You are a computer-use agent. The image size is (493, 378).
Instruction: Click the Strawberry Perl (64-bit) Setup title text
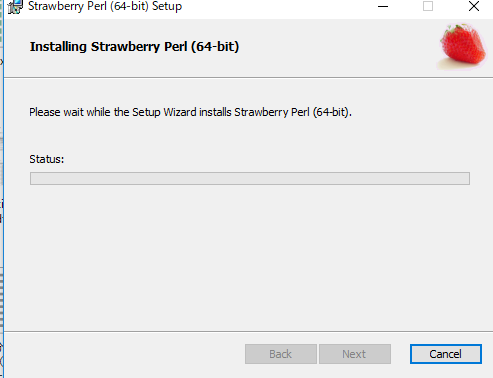pyautogui.click(x=105, y=6)
